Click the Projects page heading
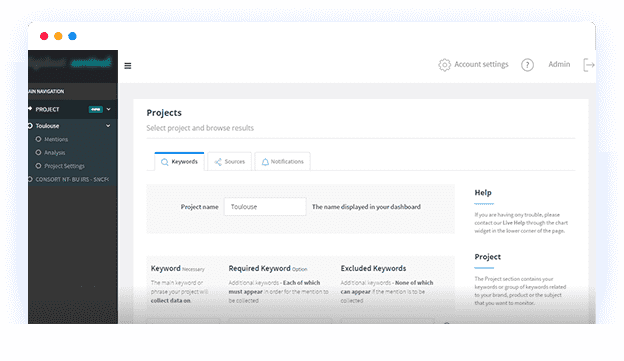The width and height of the screenshot is (624, 361). click(x=164, y=113)
